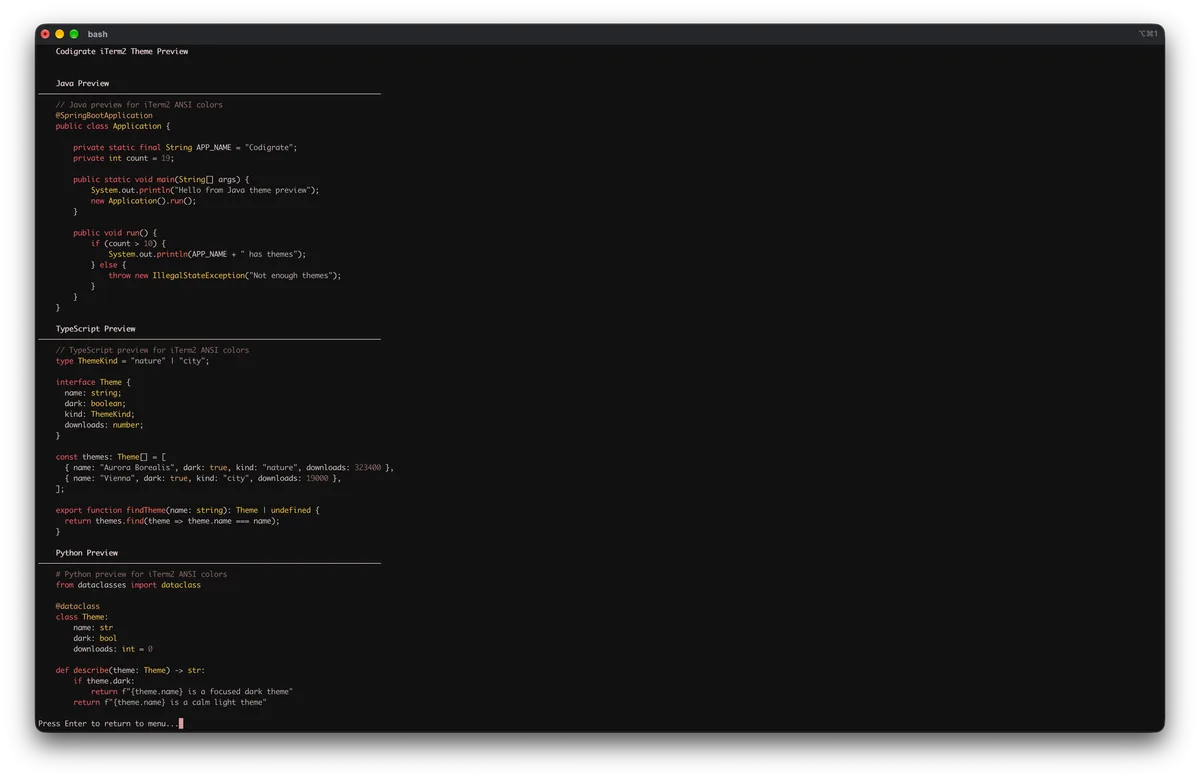The height and width of the screenshot is (779, 1200).
Task: Click the 'kind: ThemeKind;' property line
Action: [x=100, y=414]
